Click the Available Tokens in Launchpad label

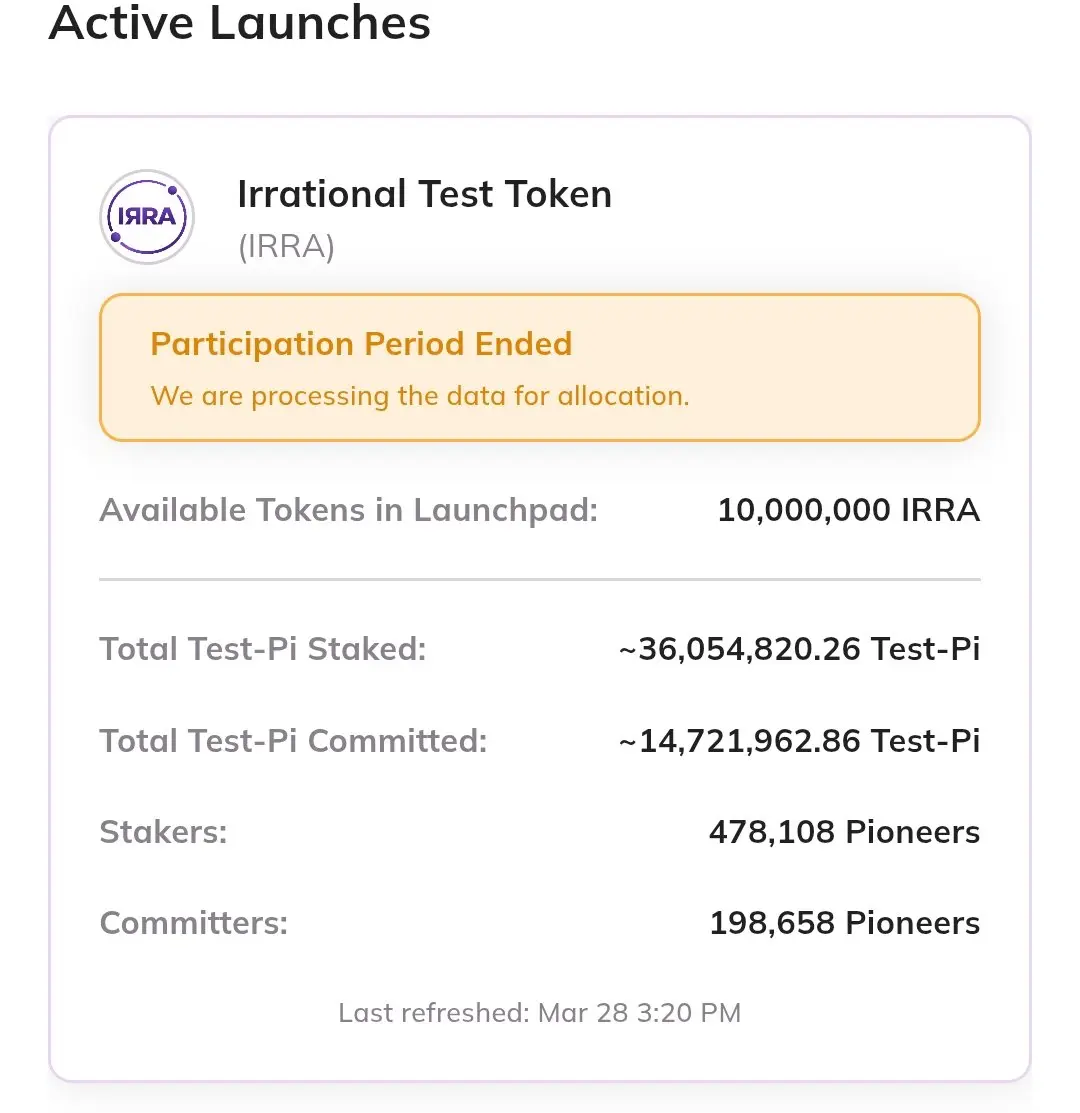point(348,511)
